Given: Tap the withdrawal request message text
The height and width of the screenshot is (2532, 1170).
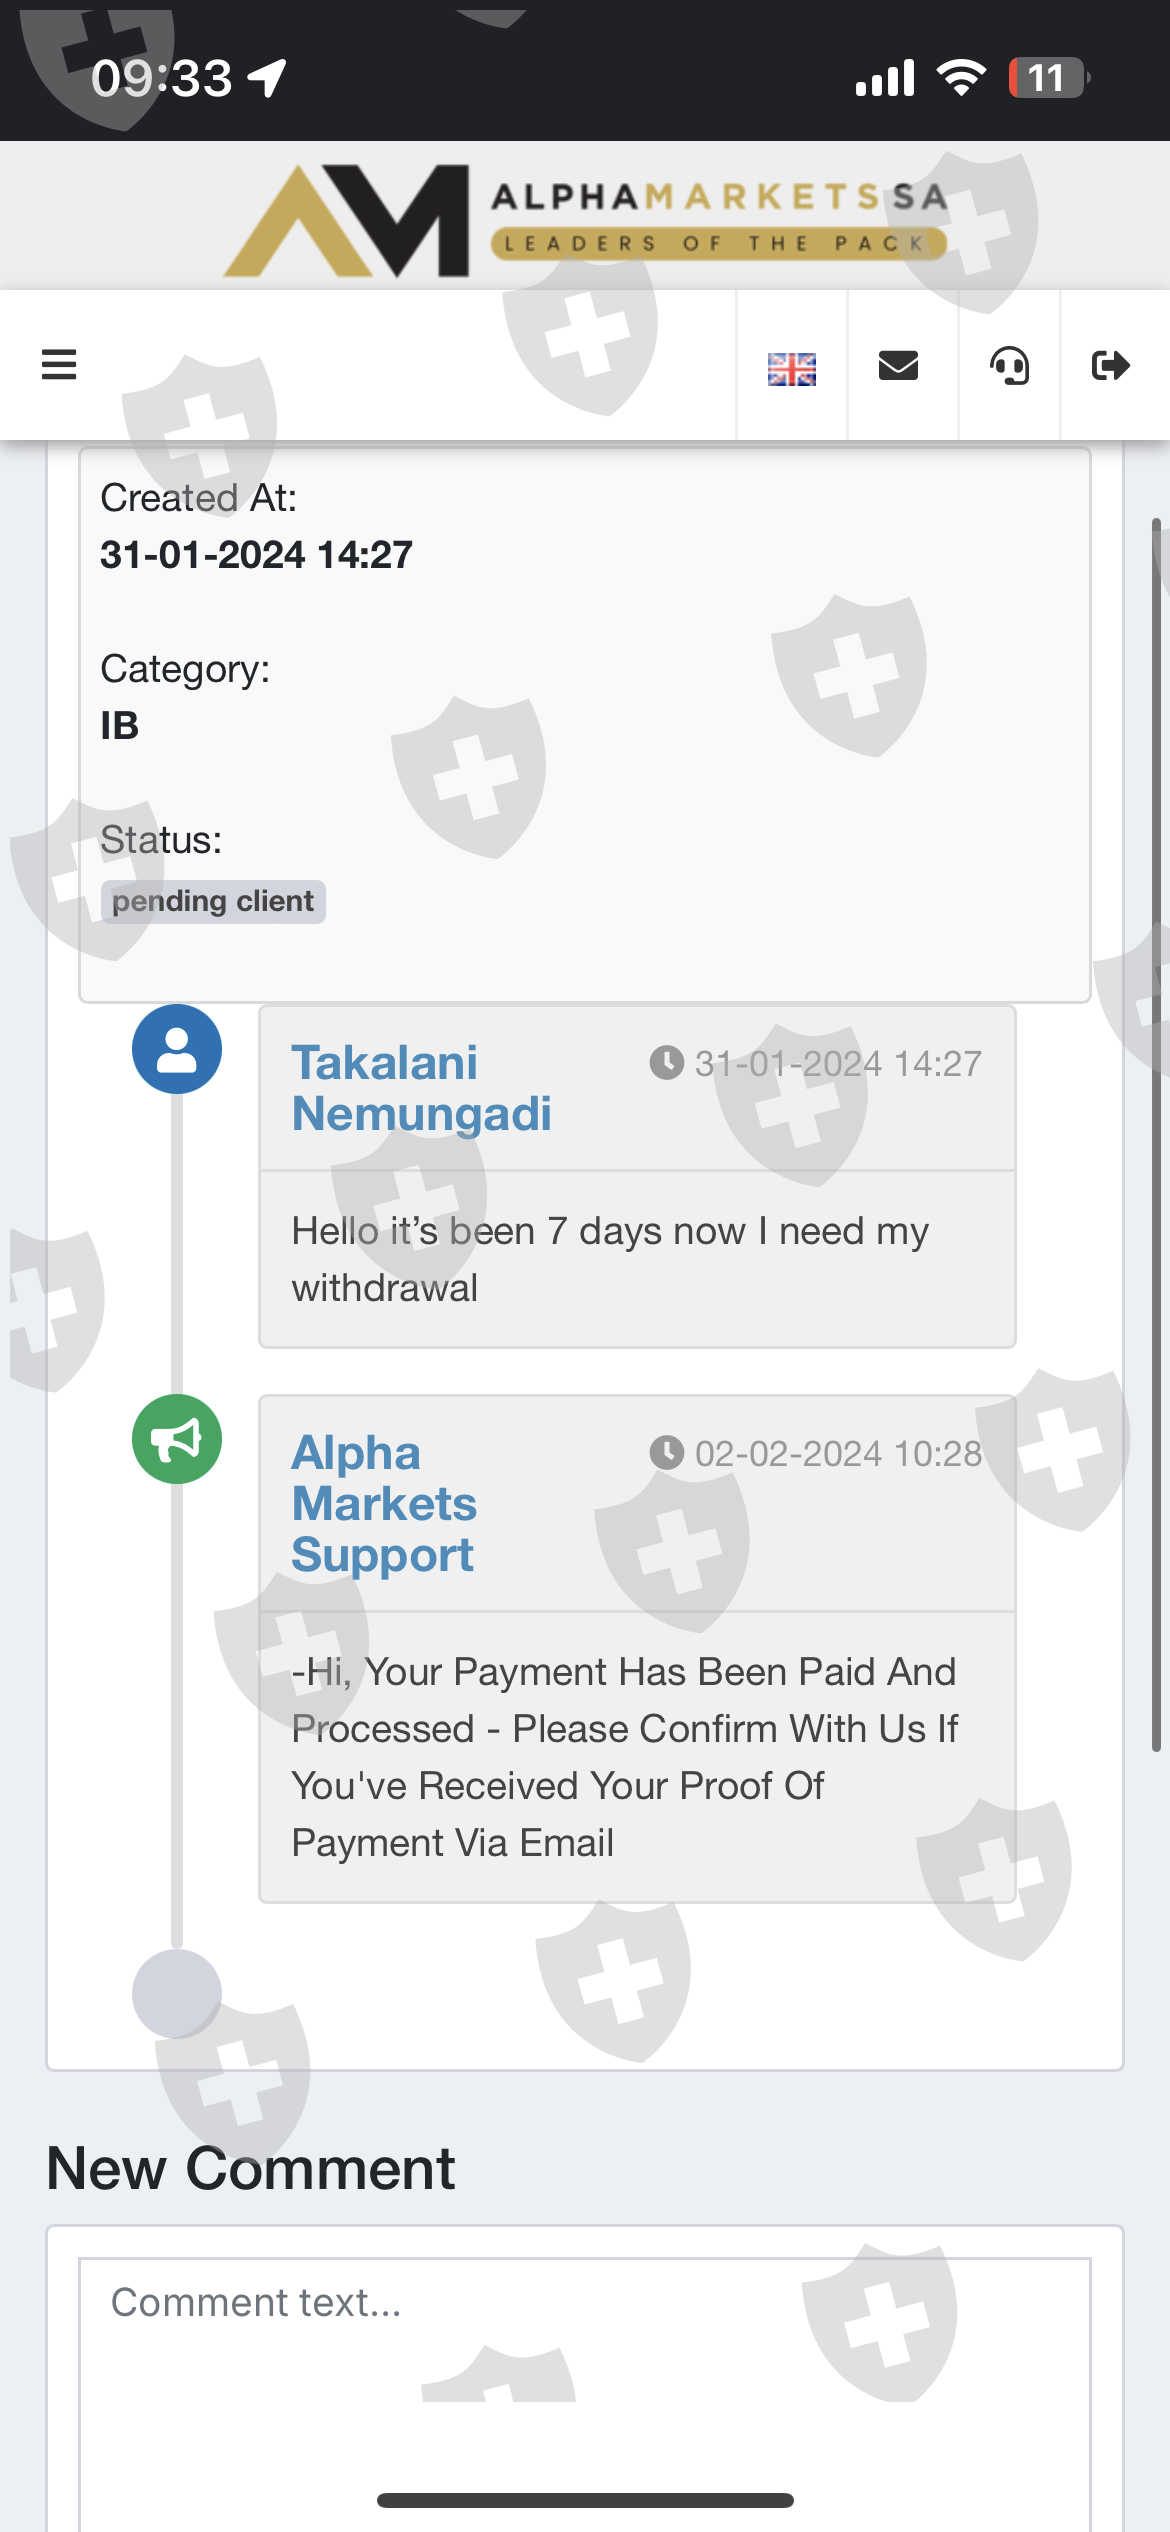Looking at the screenshot, I should 610,1259.
